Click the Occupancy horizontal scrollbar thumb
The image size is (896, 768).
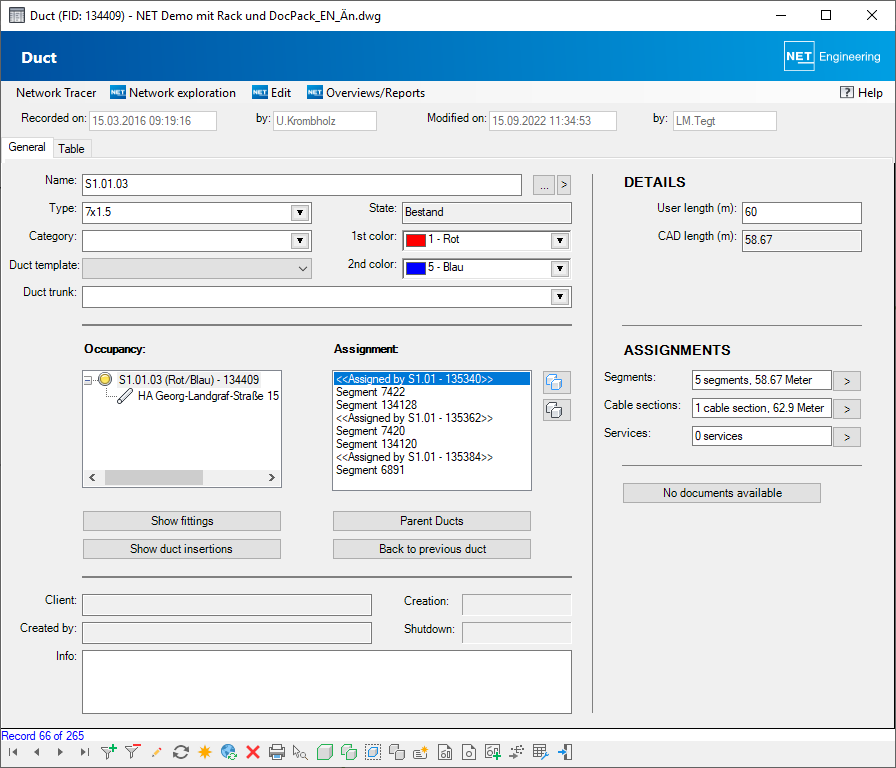[x=154, y=477]
